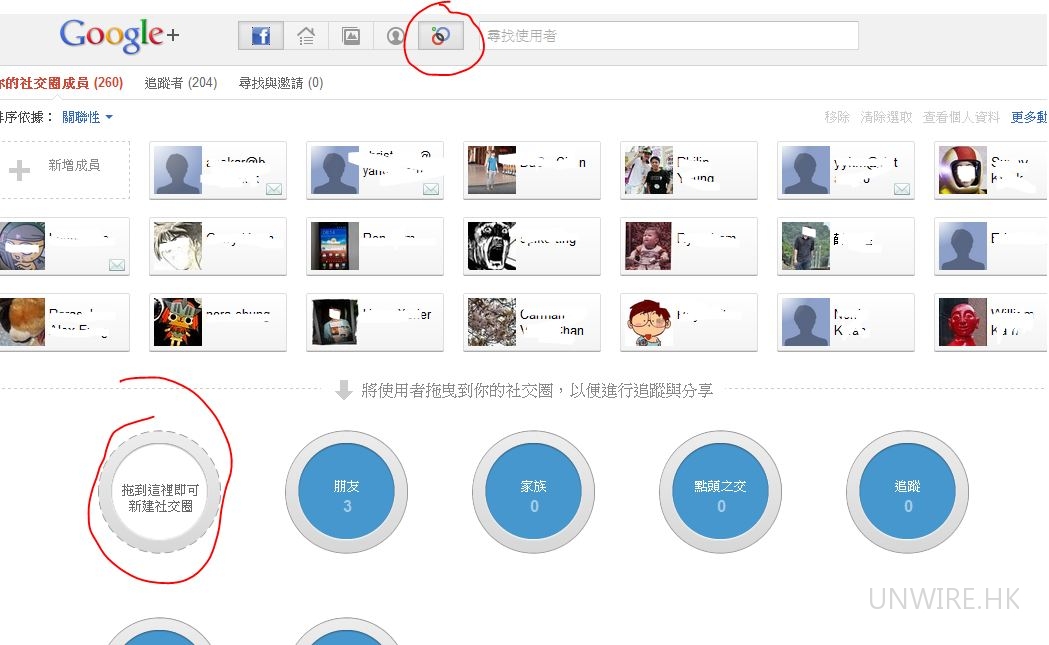Open the Photos icon in toolbar
Viewport: 1049px width, 645px height.
click(351, 36)
